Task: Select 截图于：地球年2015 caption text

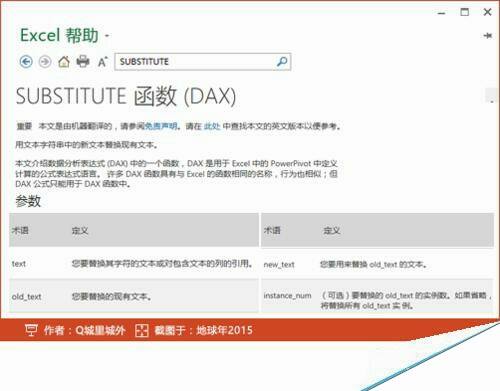Action: click(203, 330)
